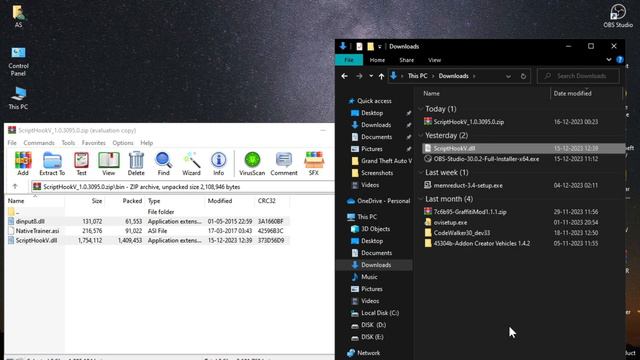Click the Find magnifier icon in WinRAR

(x=163, y=164)
